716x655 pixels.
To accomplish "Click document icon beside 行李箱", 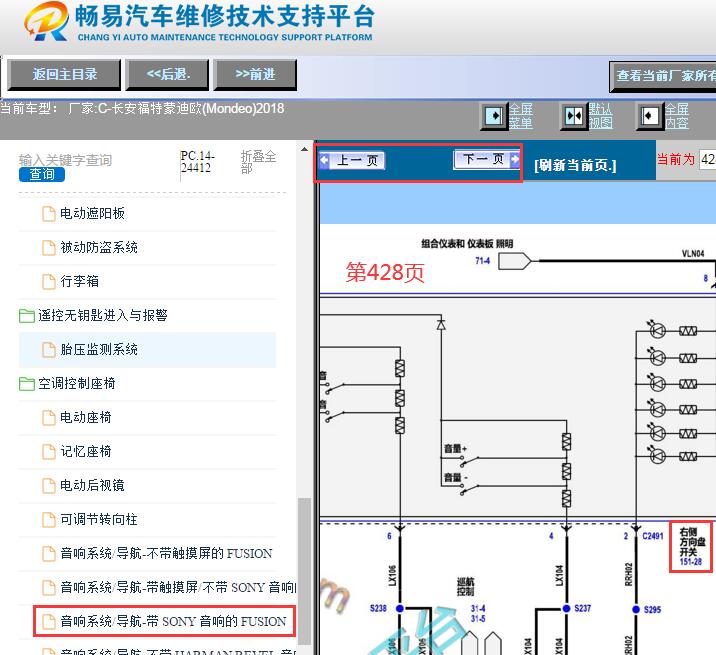I will pyautogui.click(x=49, y=282).
